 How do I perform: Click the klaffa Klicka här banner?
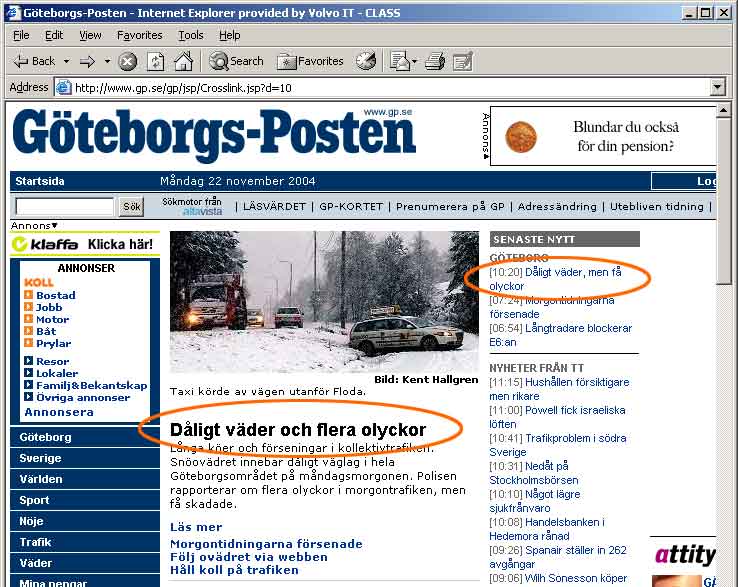coord(85,244)
